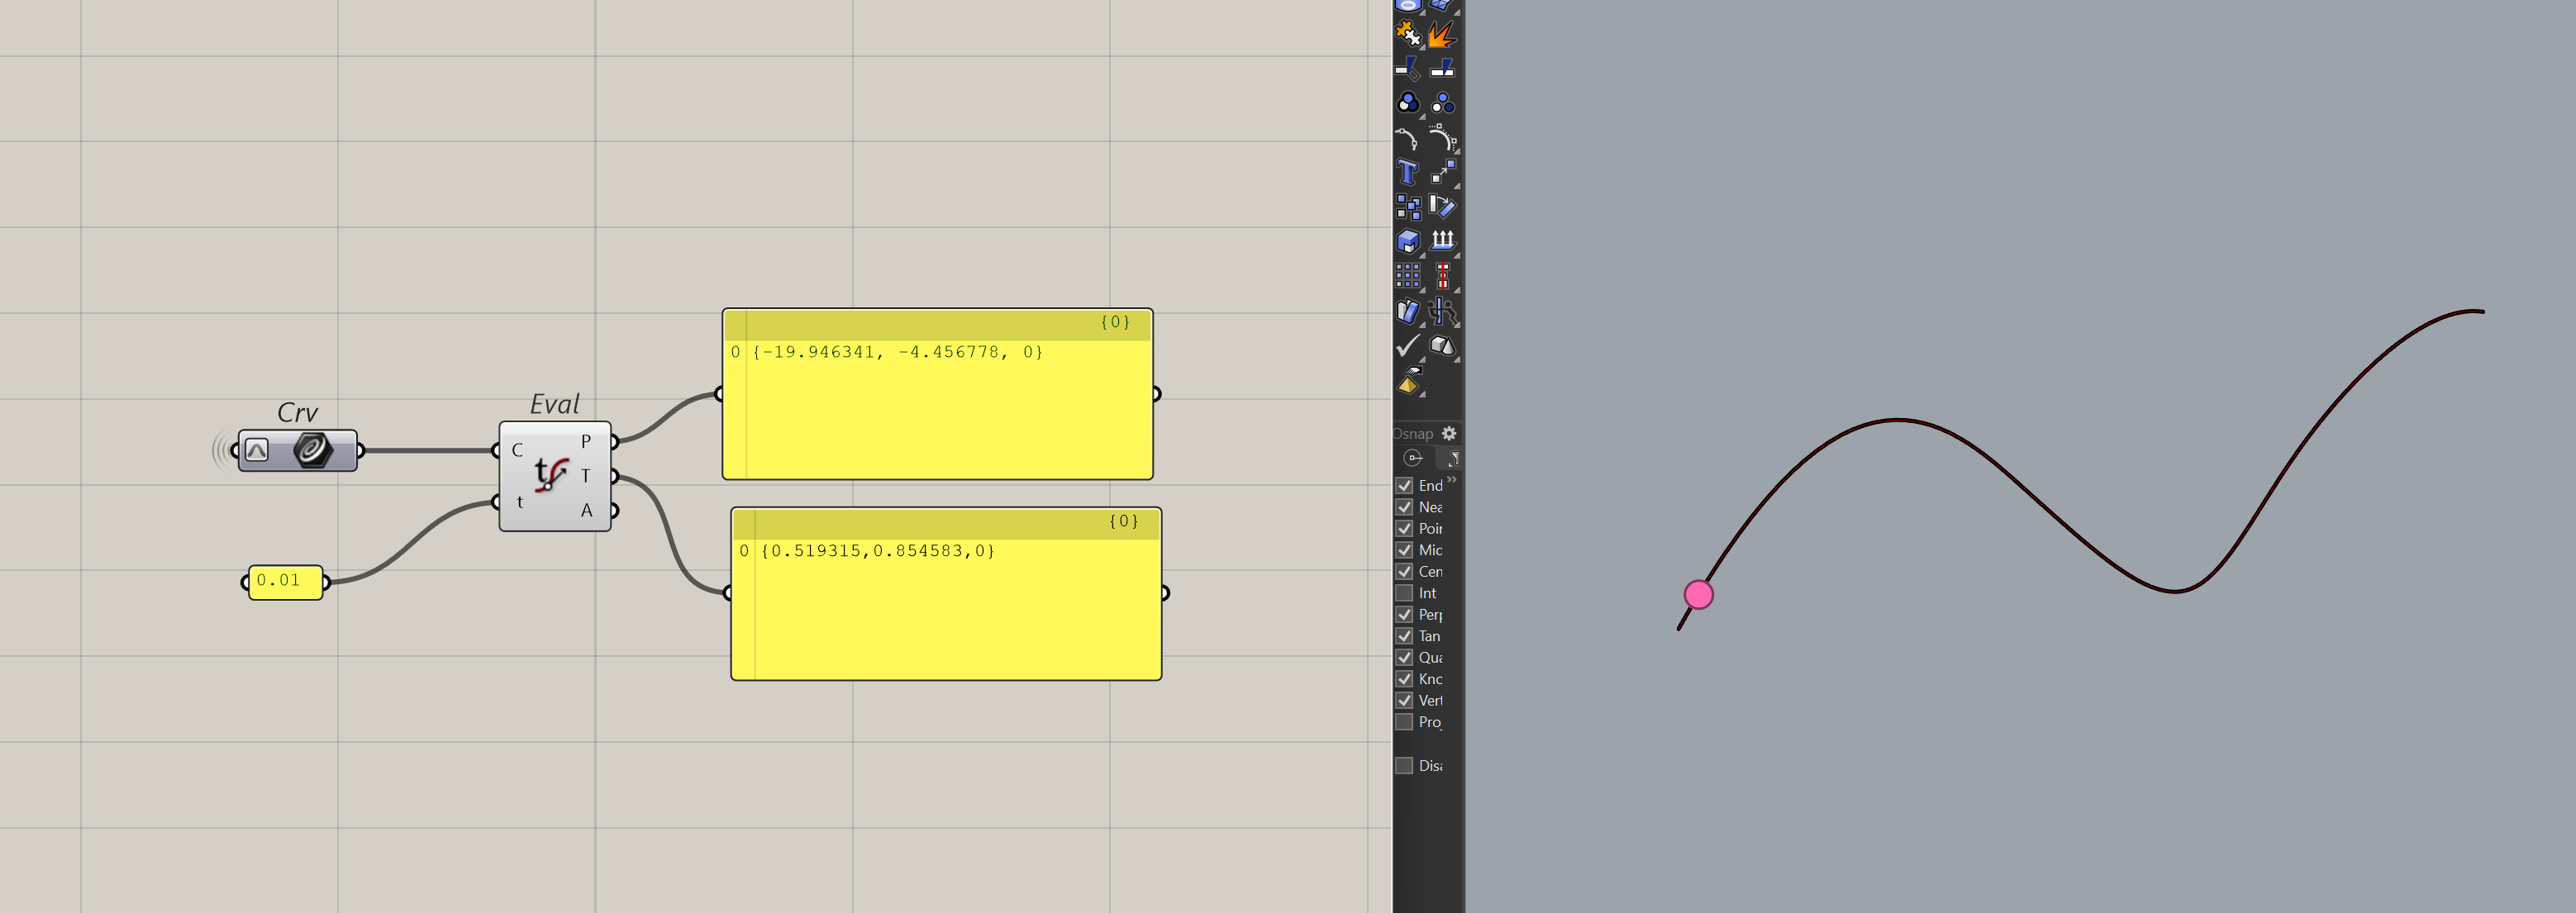Uncheck the Tan object snap
The width and height of the screenshot is (2576, 913).
point(1404,636)
